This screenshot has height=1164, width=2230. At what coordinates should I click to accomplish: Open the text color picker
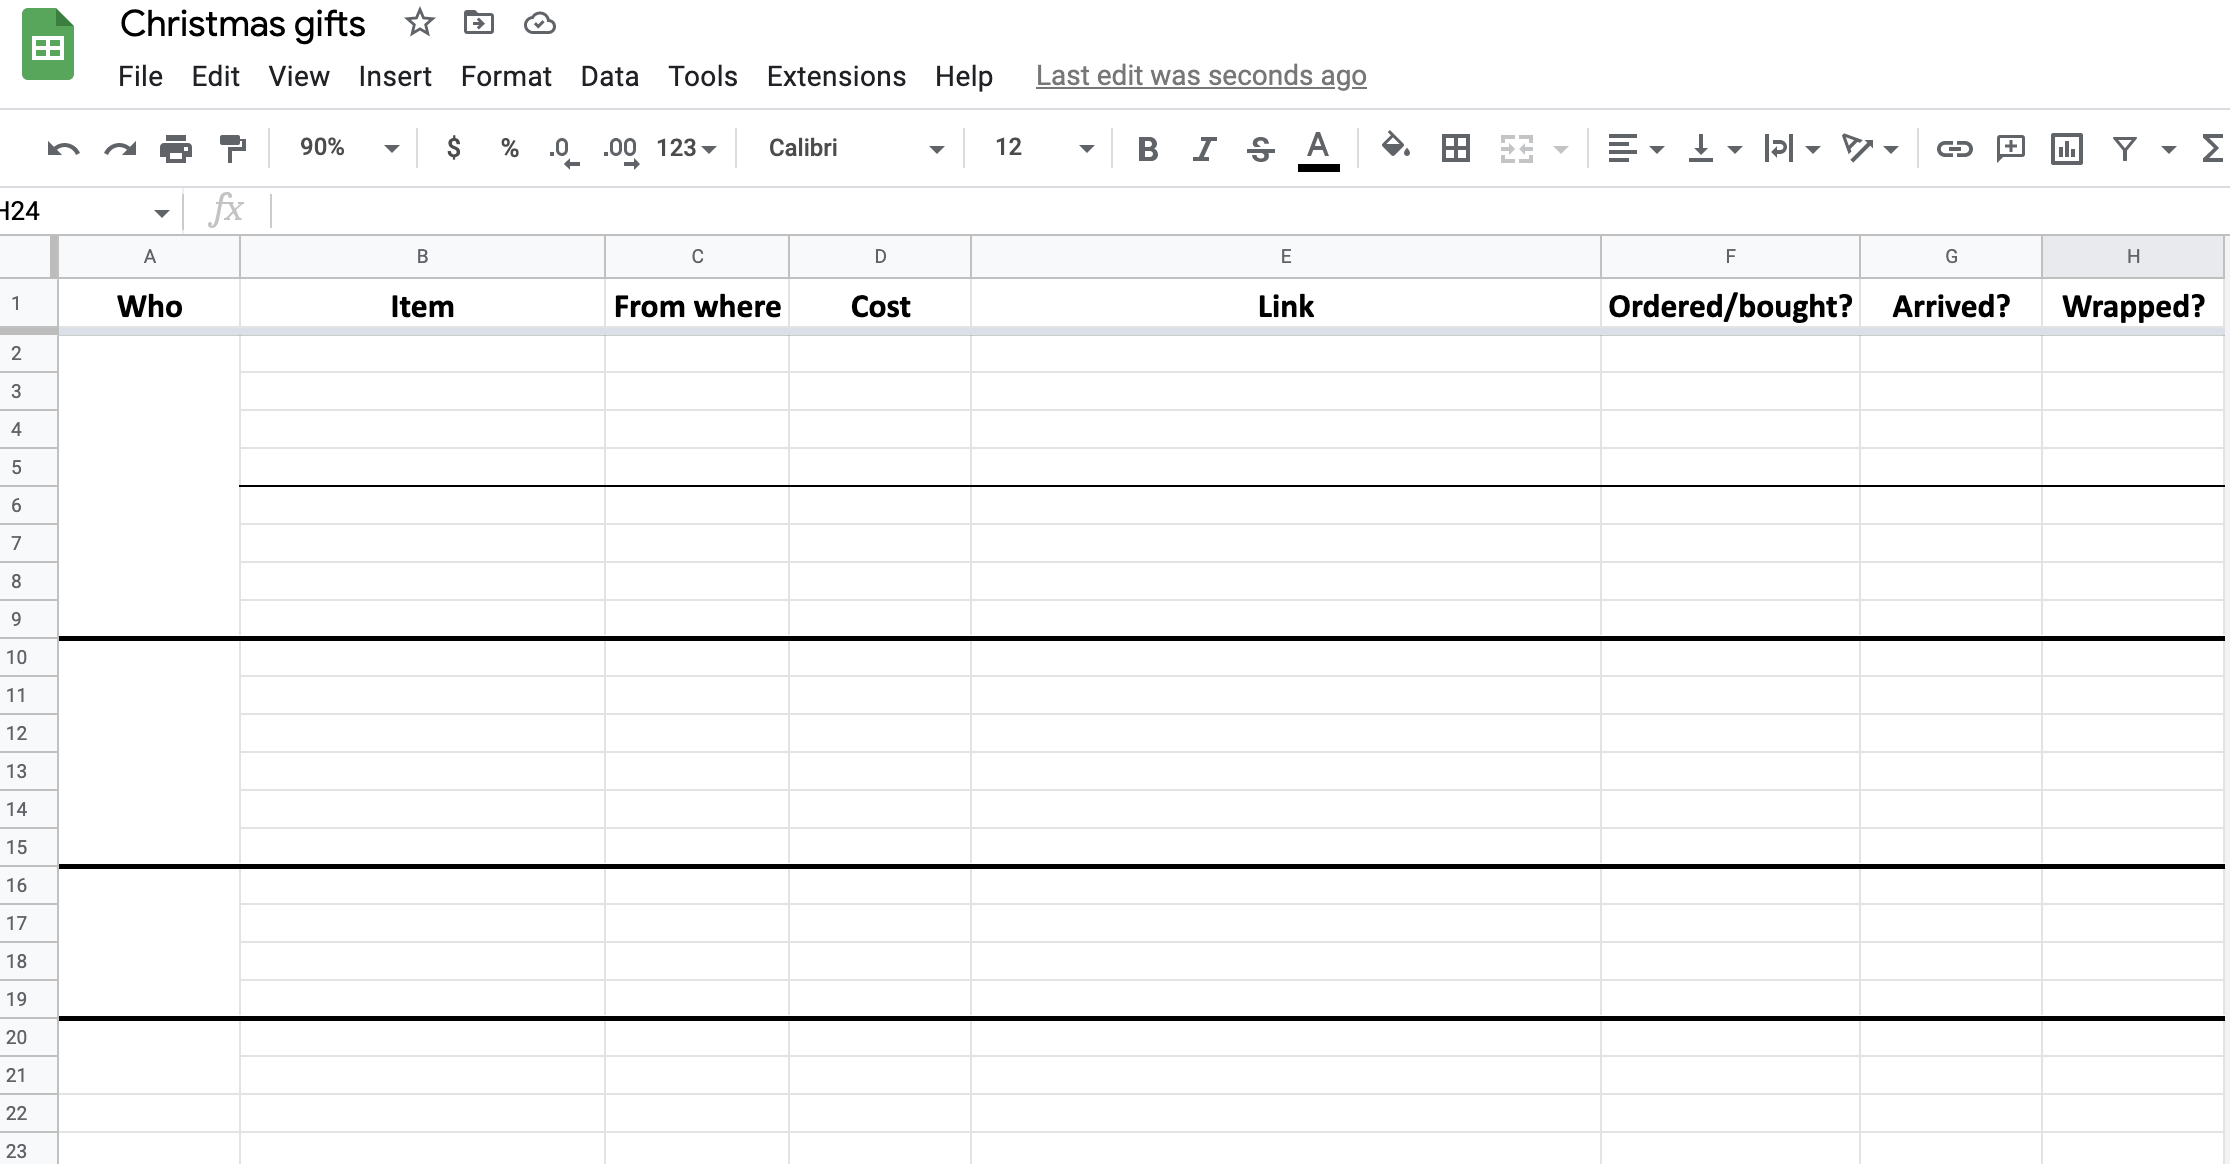point(1318,149)
